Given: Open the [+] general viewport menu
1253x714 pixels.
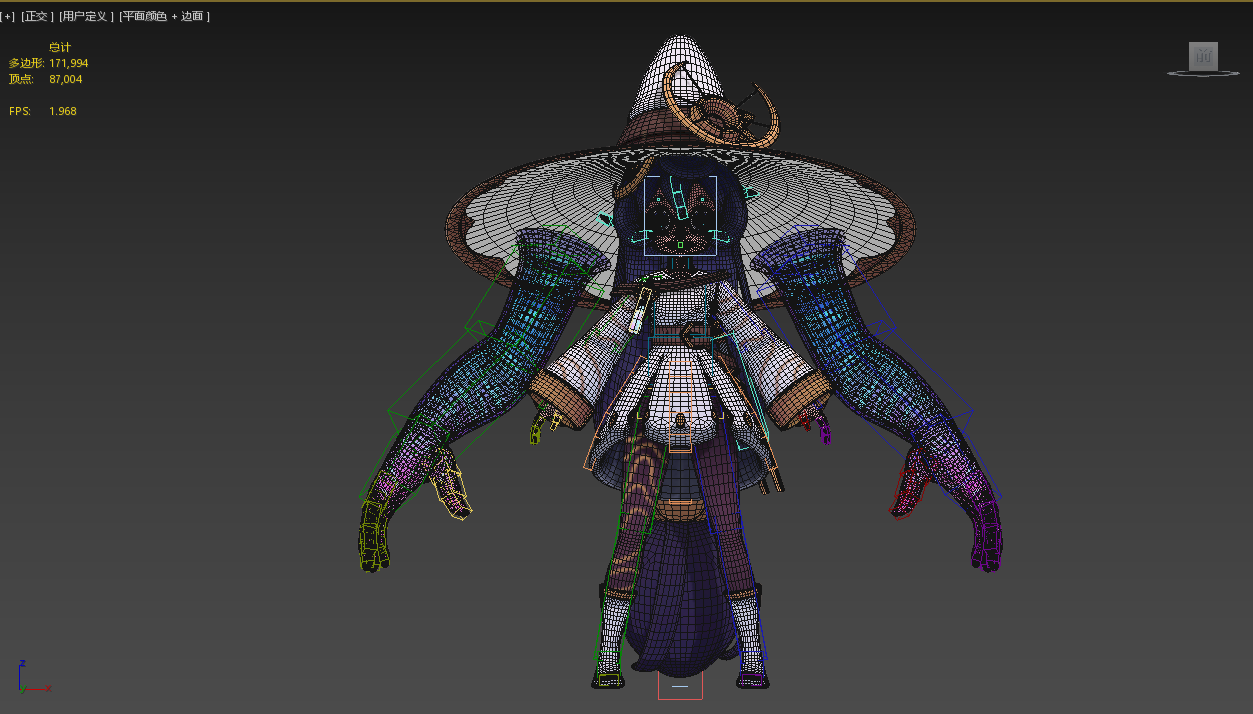Looking at the screenshot, I should (10, 15).
